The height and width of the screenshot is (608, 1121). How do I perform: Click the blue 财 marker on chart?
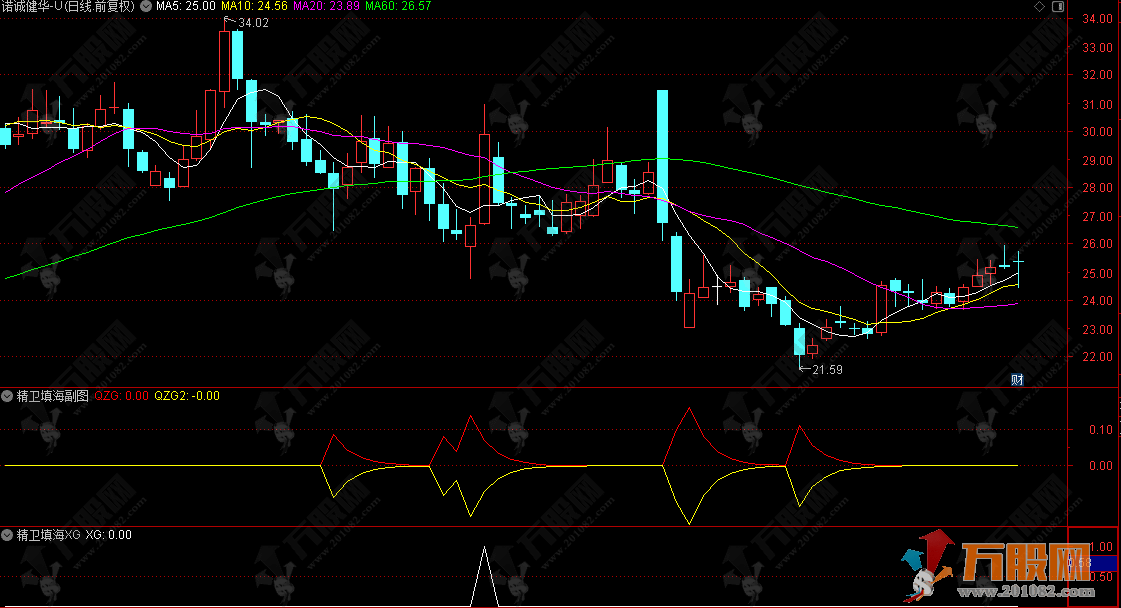1017,379
